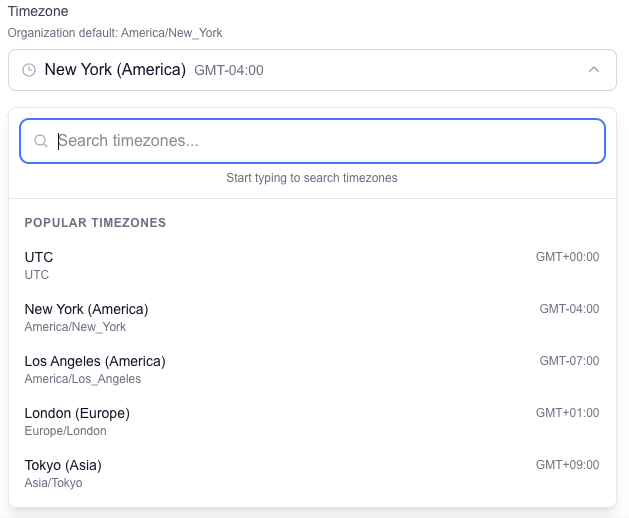Click the Europe/London identifier subtitle

(65, 431)
